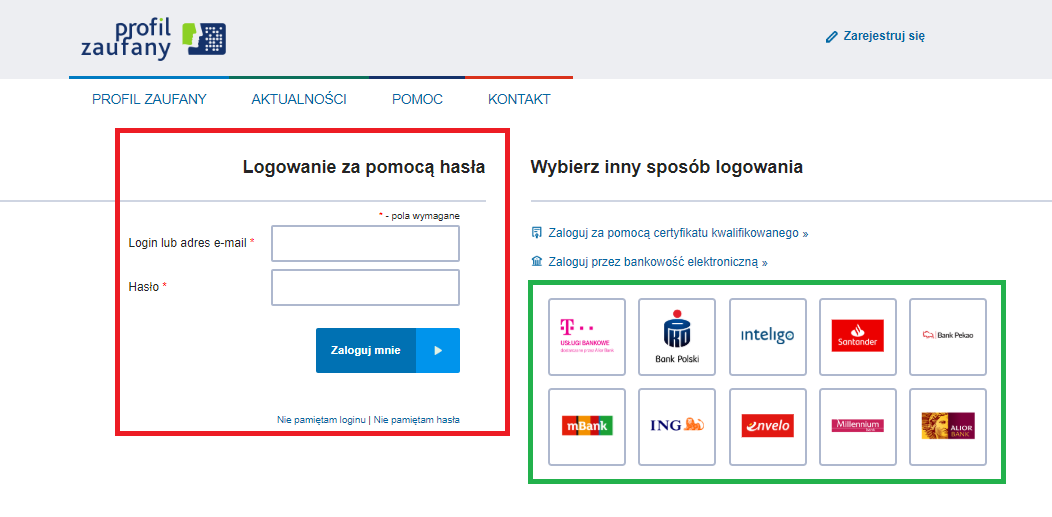Select the Santander bank tile
Screen dimensions: 1052x517
[857, 337]
